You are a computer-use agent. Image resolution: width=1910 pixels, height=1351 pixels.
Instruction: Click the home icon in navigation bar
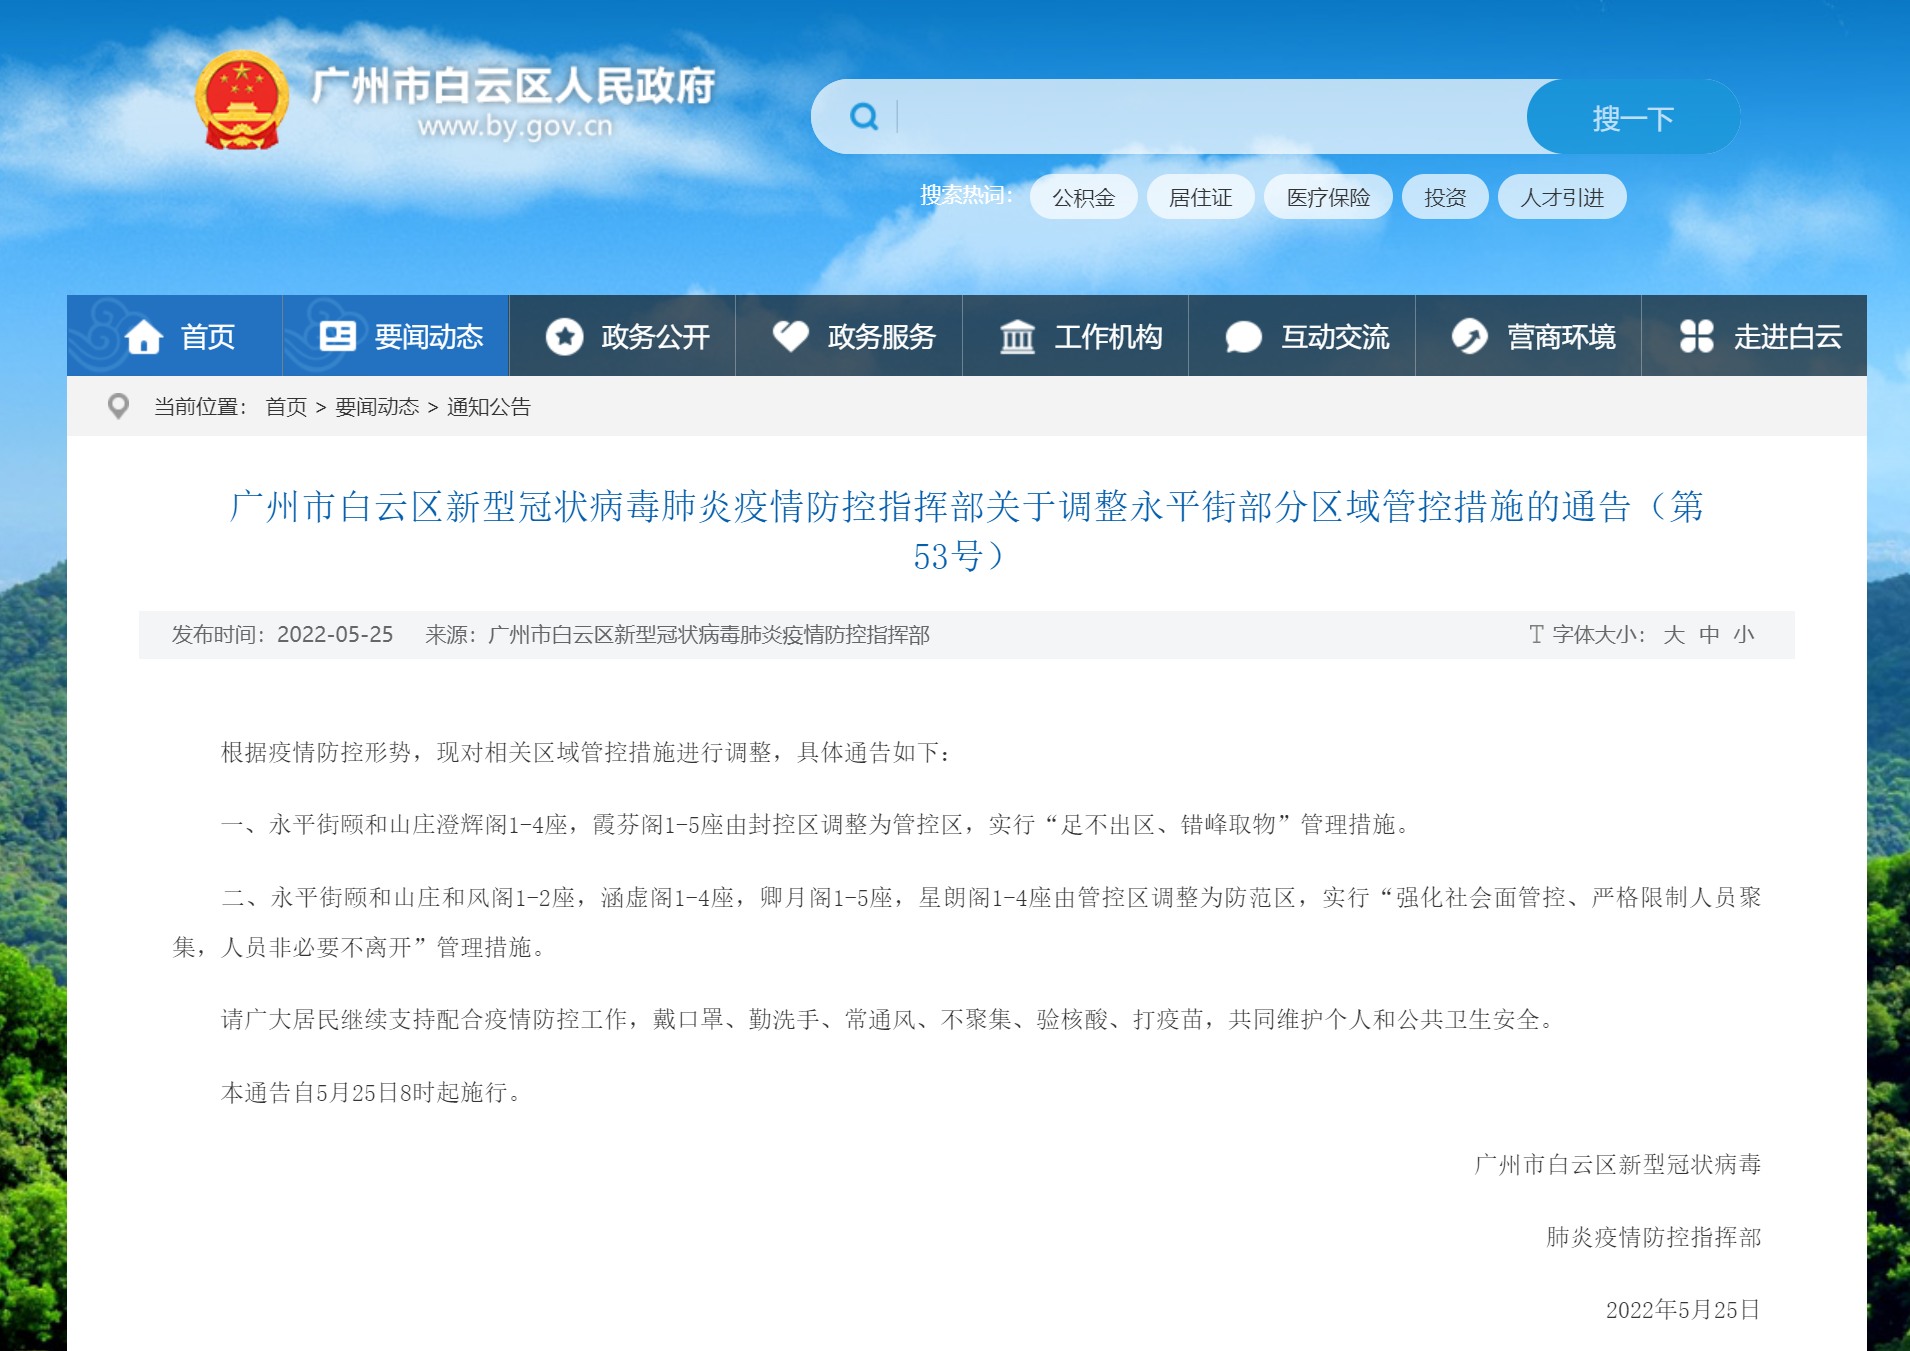pyautogui.click(x=144, y=337)
